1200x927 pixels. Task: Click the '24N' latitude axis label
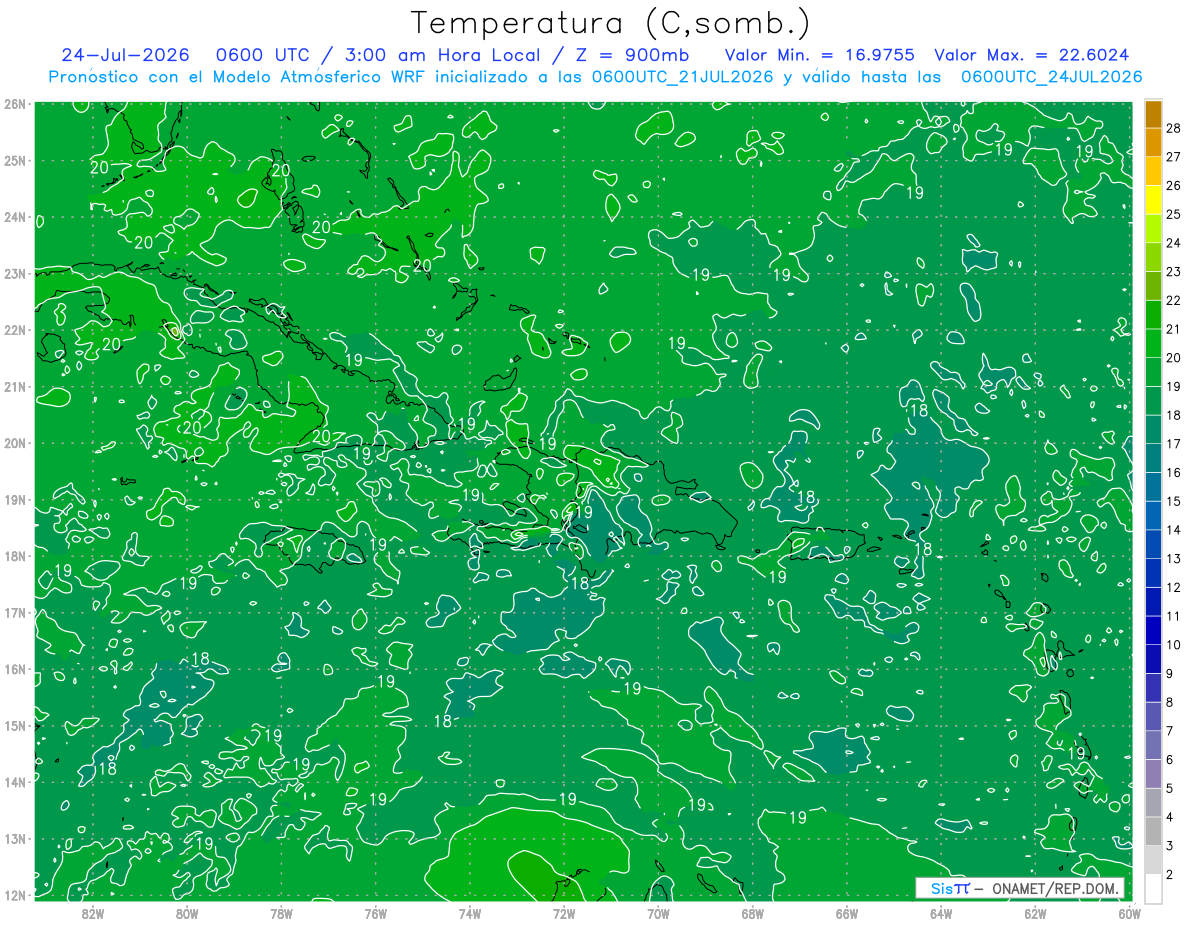coord(14,217)
